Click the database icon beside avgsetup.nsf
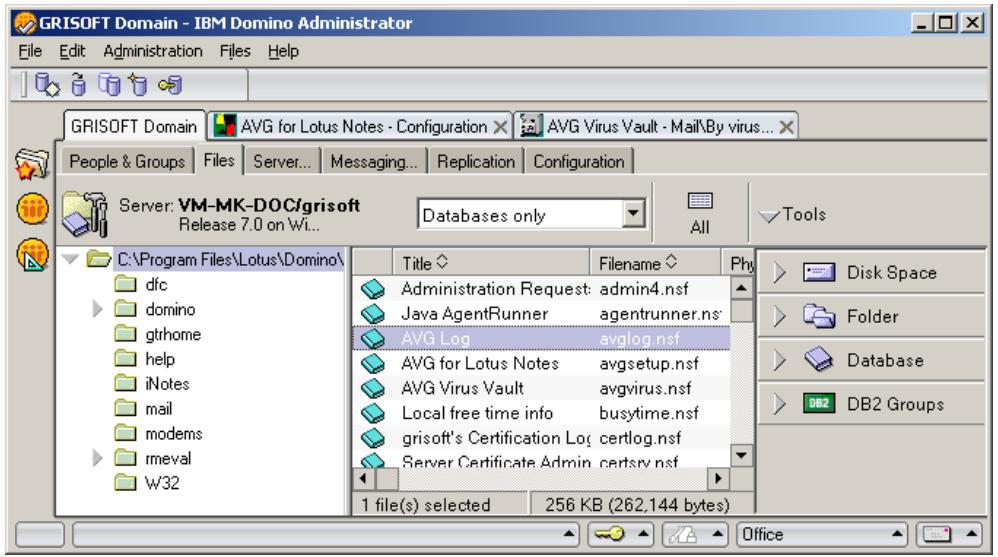 [x=372, y=364]
